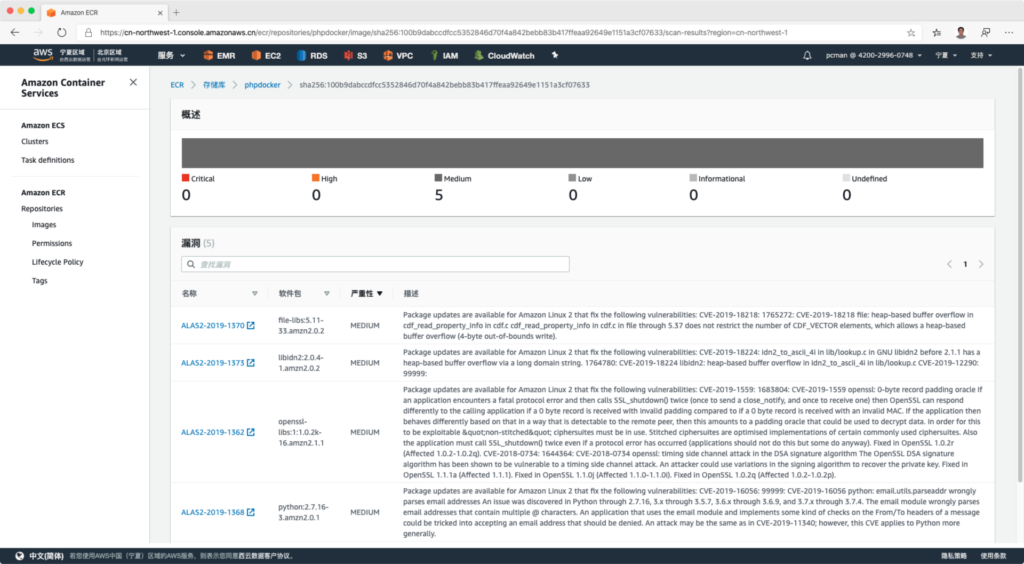The width and height of the screenshot is (1024, 564).
Task: Select Lifecycle Policy in the sidebar
Action: point(57,262)
